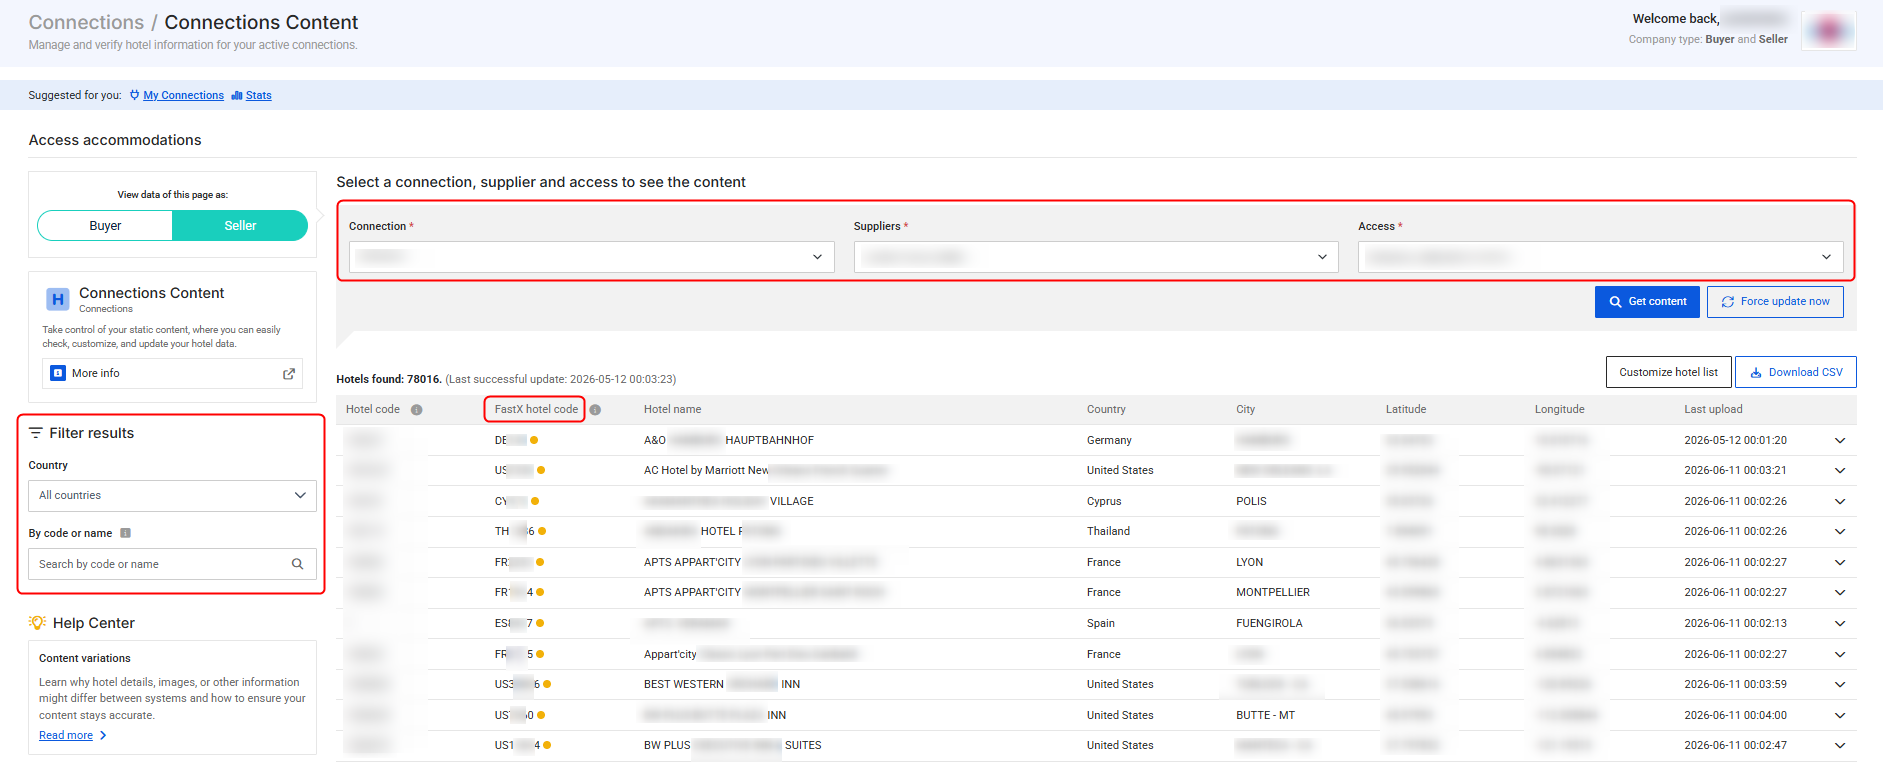Viewport: 1883px width, 768px height.
Task: Click the Spain country cell
Action: [1101, 623]
